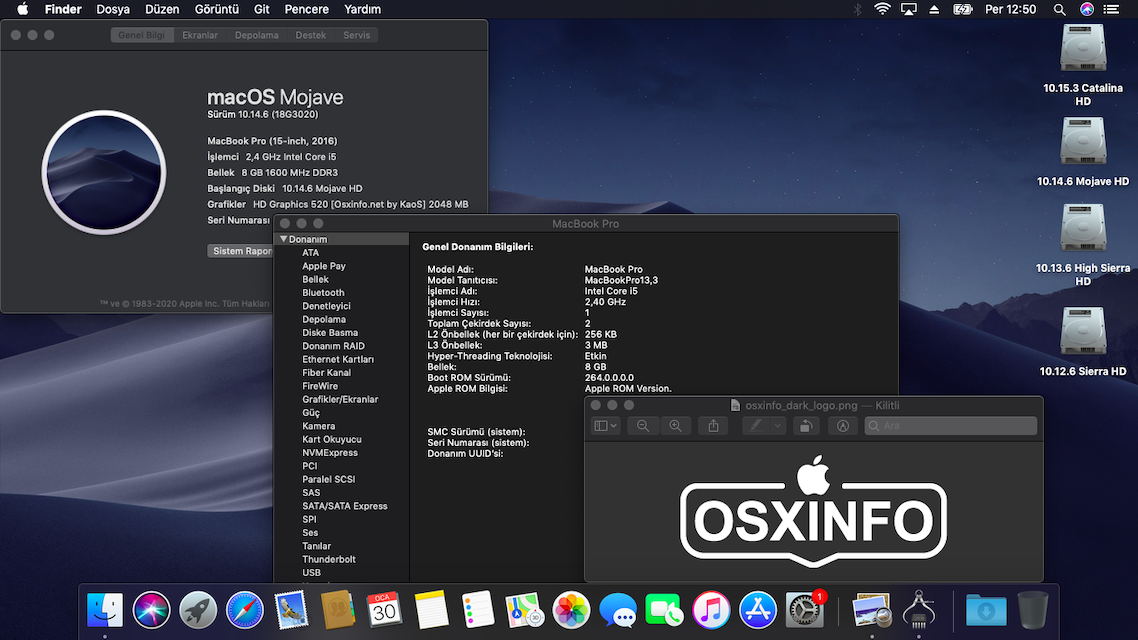Open System Preferences showing the notification badge
This screenshot has width=1138, height=640.
[x=802, y=609]
